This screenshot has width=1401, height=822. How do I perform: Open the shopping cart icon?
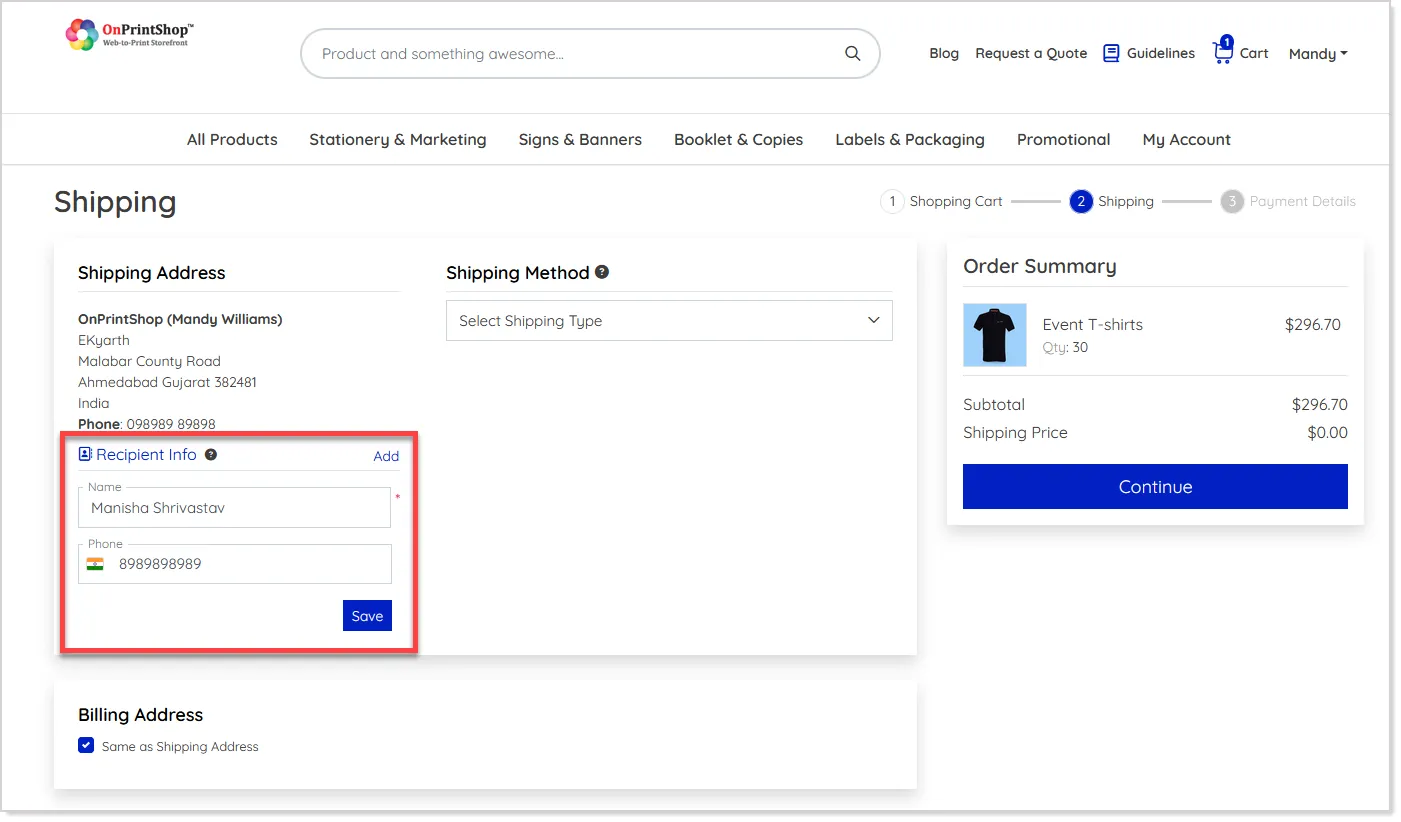(x=1223, y=51)
